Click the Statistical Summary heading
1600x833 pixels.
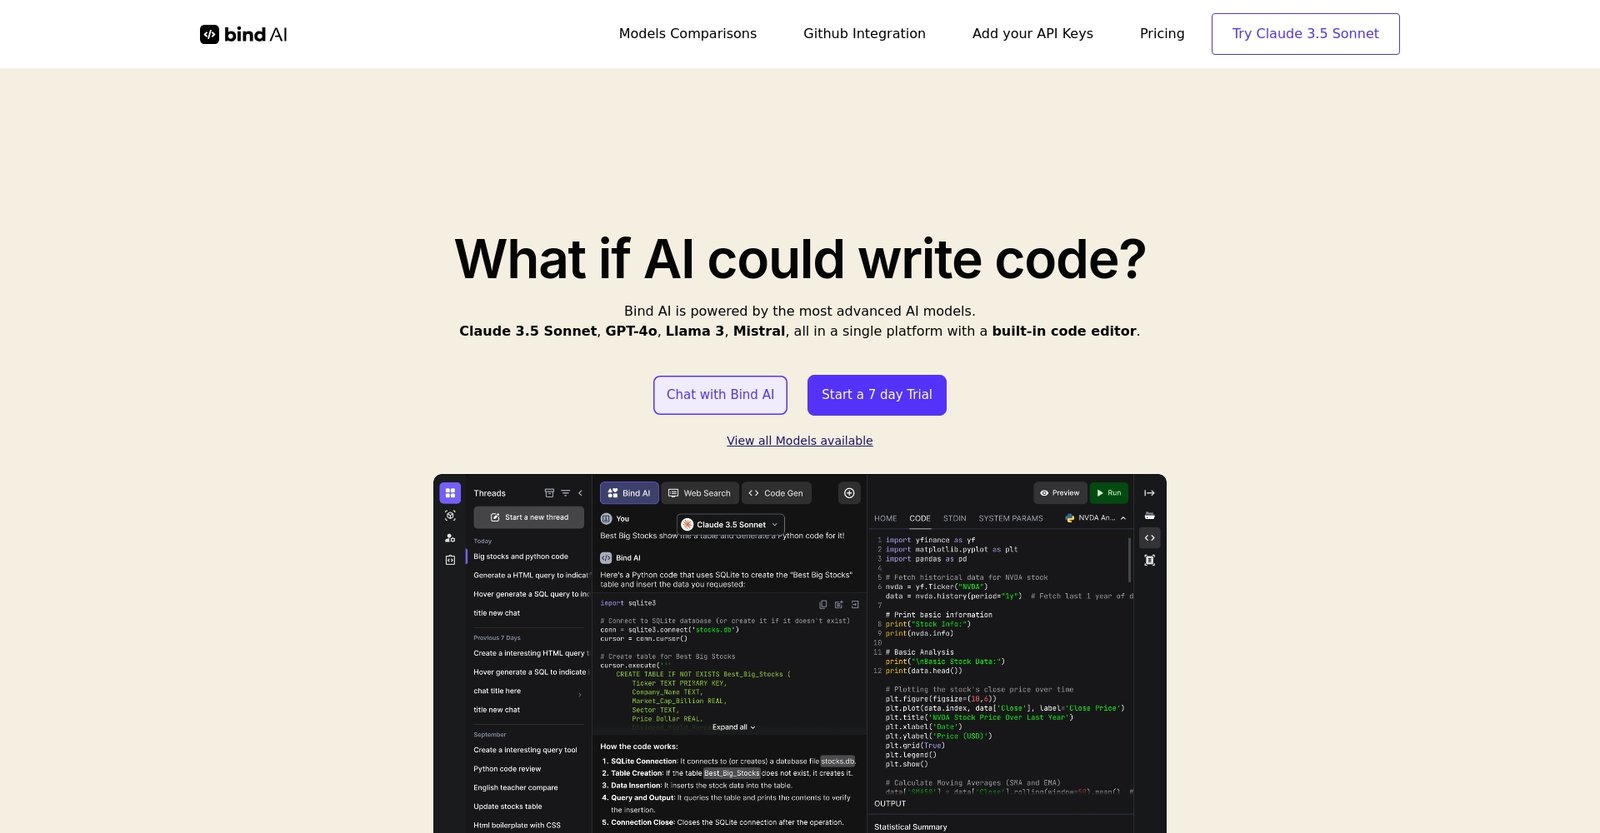[x=911, y=827]
